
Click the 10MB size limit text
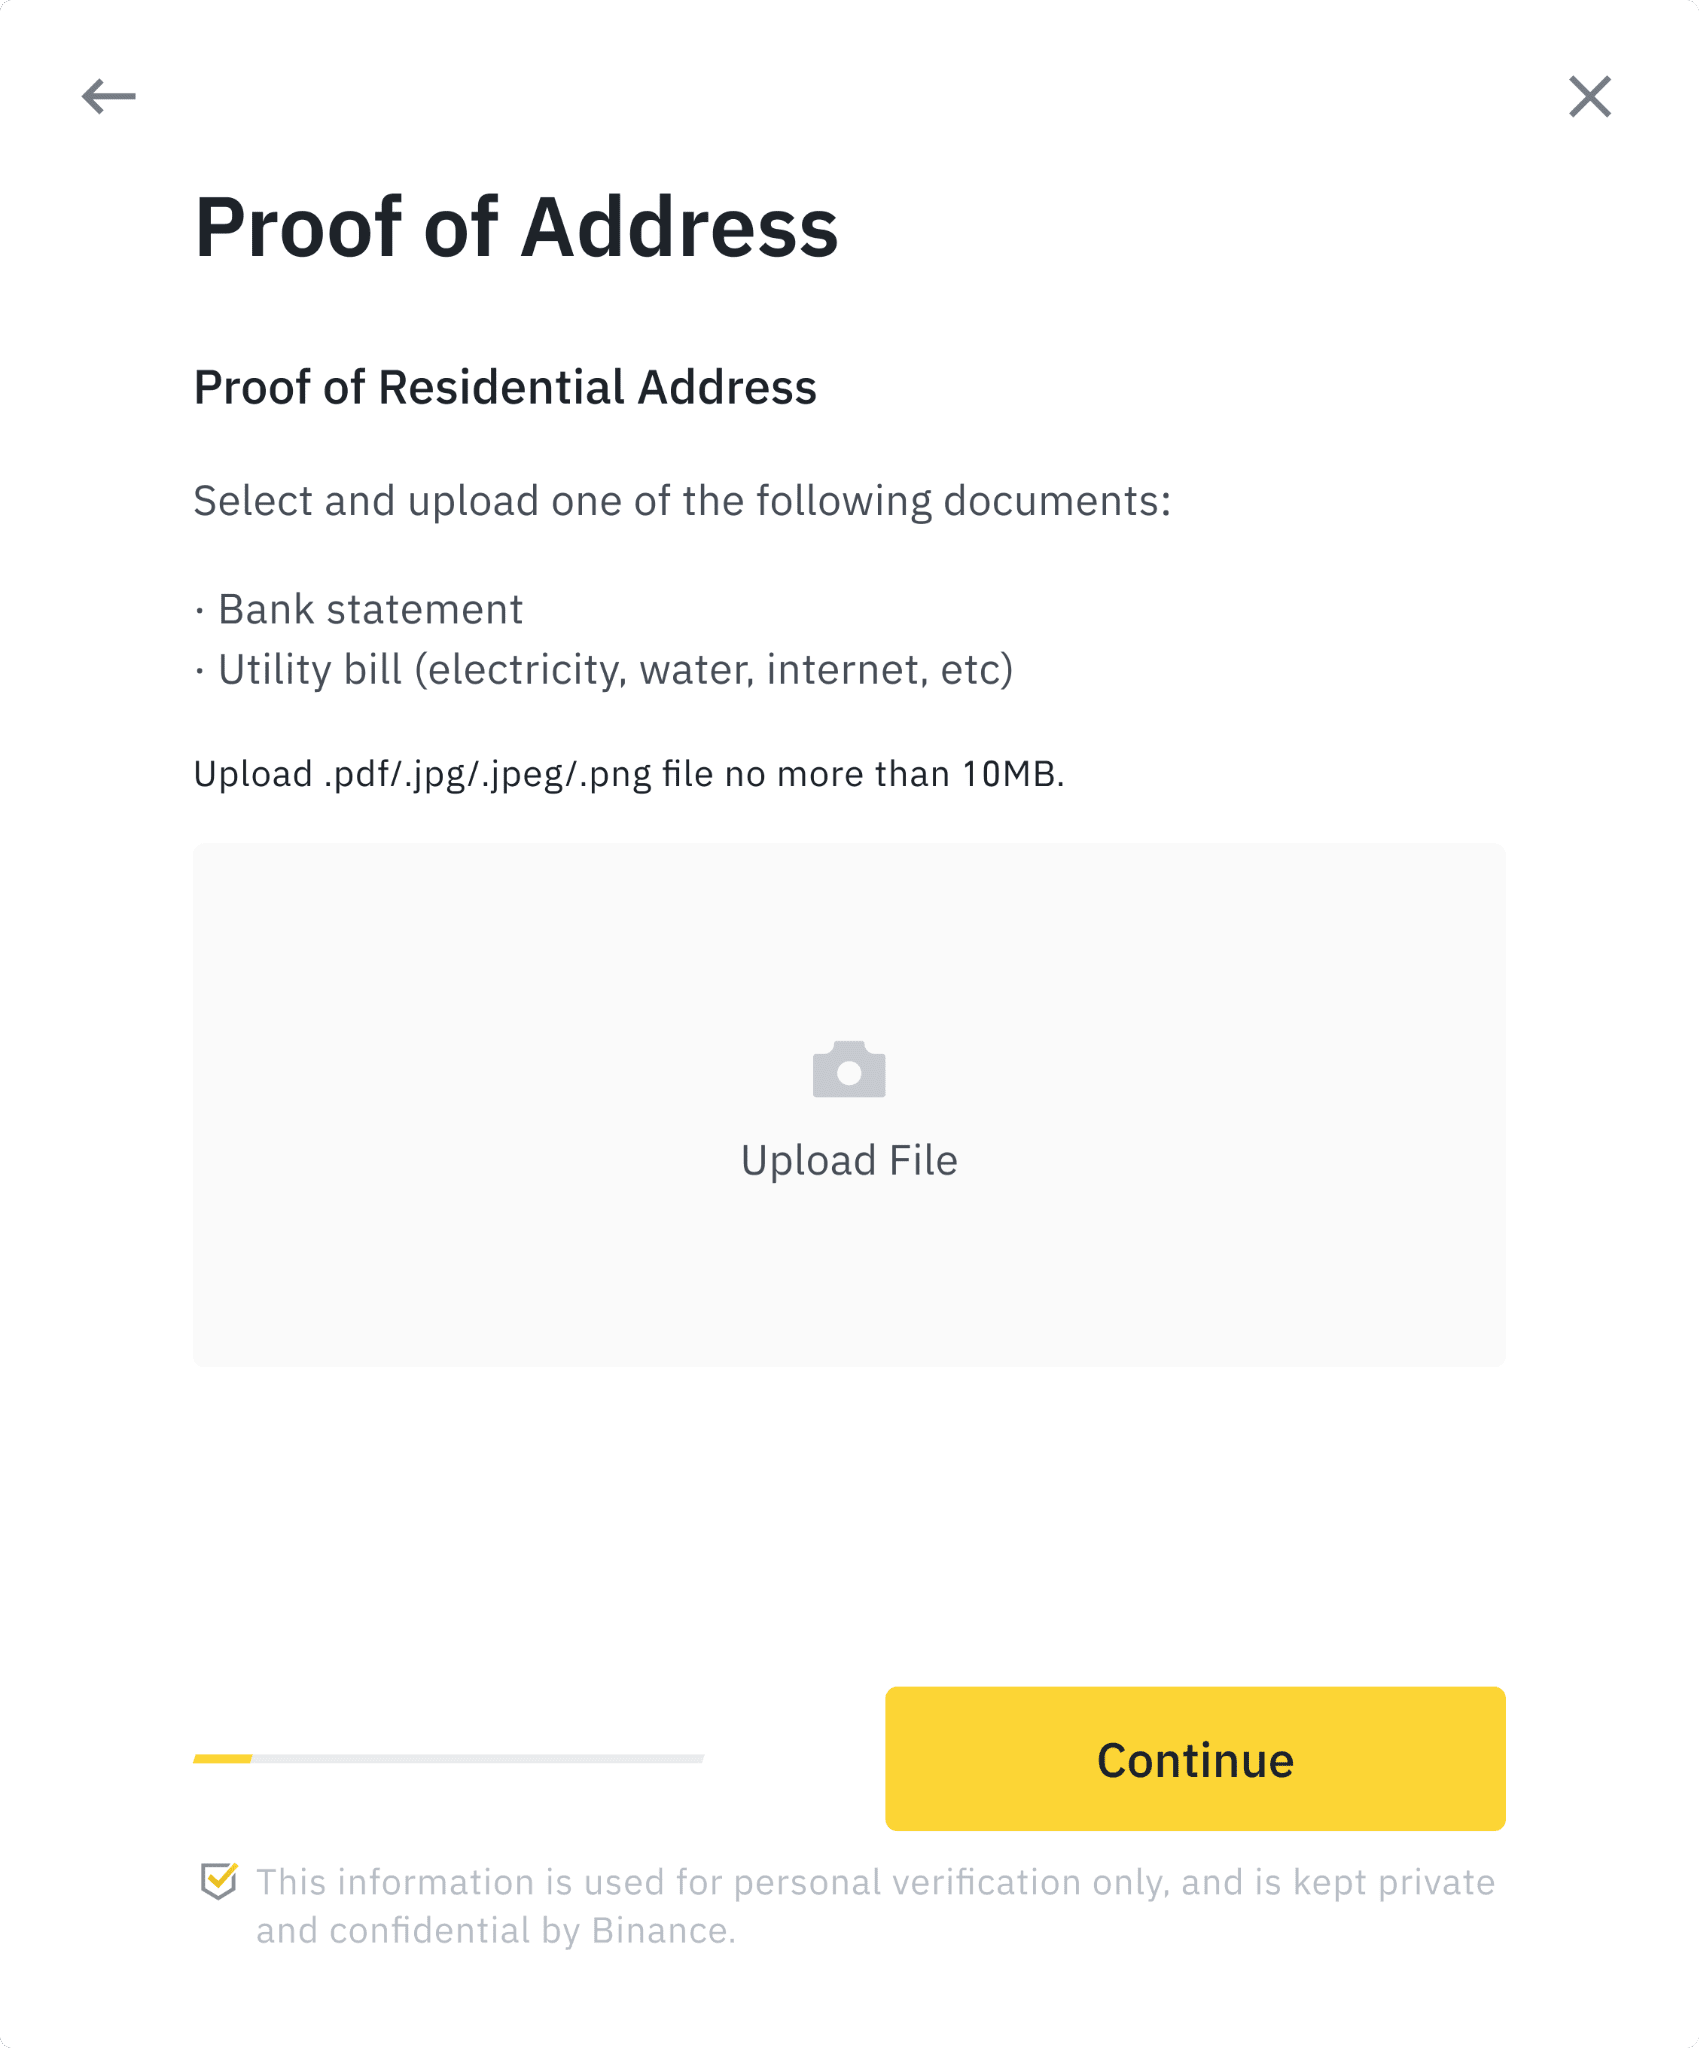[x=1008, y=775]
